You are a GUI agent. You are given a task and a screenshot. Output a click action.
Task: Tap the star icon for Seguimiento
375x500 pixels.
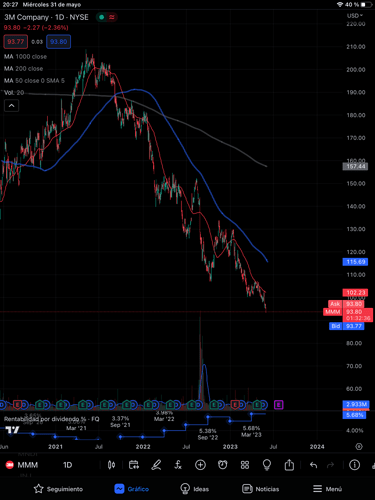pyautogui.click(x=39, y=489)
